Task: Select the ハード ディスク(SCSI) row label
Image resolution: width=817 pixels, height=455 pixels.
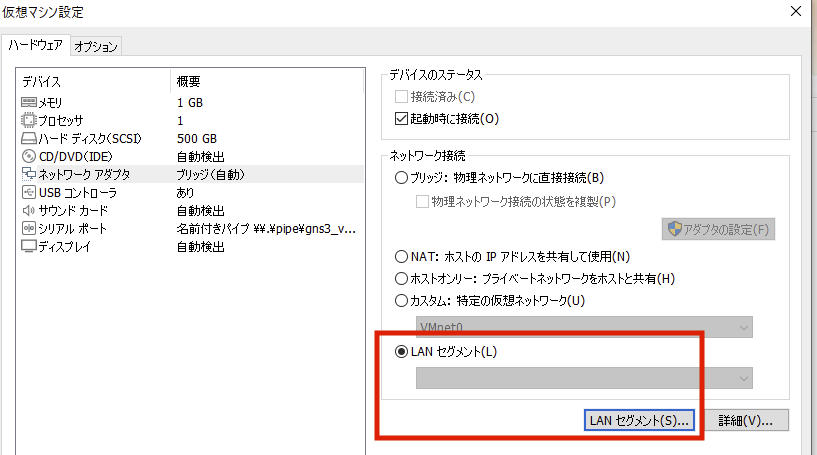Action: [90, 139]
